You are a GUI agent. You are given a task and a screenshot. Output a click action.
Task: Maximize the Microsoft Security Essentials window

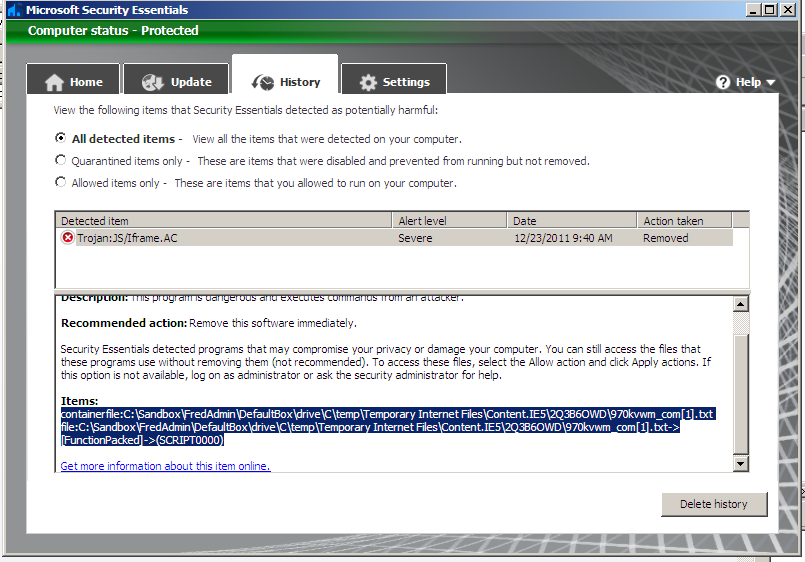(770, 10)
